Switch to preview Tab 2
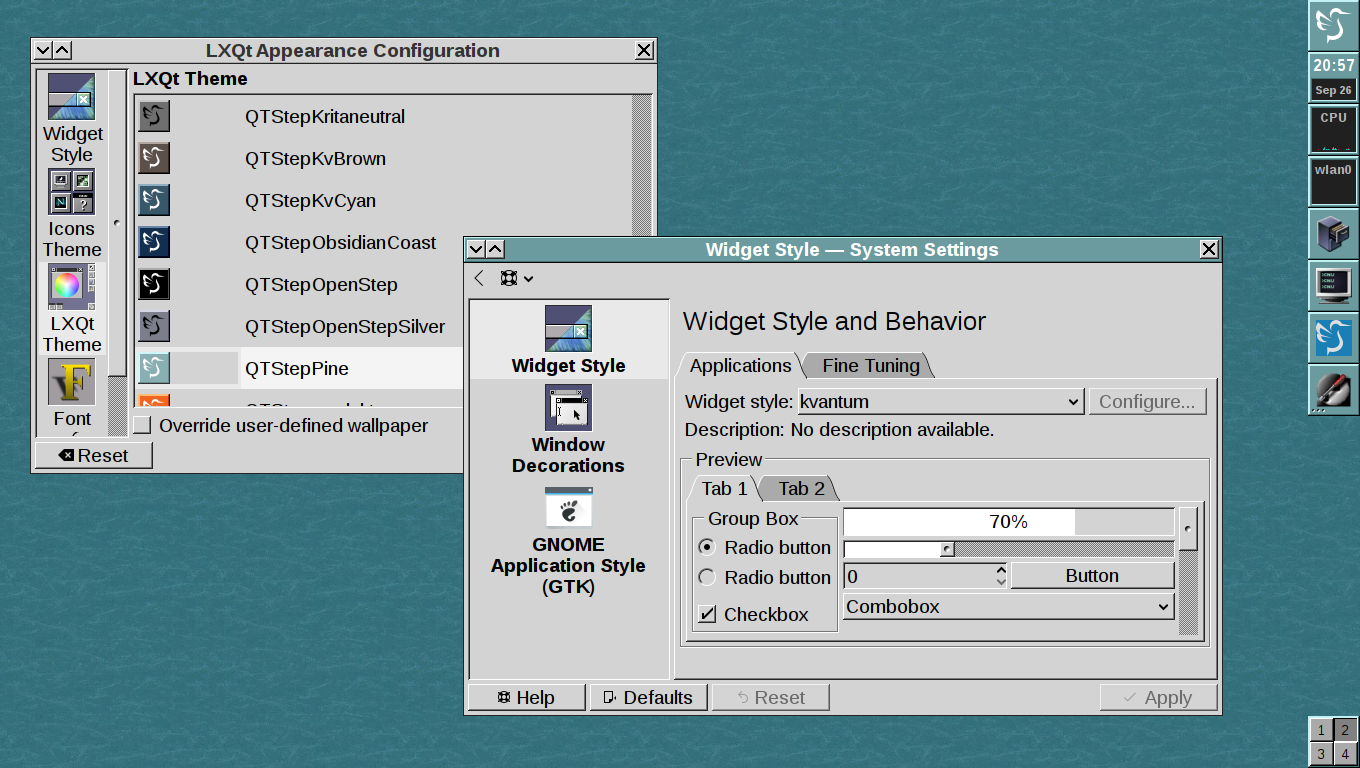This screenshot has width=1360, height=768. pyautogui.click(x=801, y=488)
